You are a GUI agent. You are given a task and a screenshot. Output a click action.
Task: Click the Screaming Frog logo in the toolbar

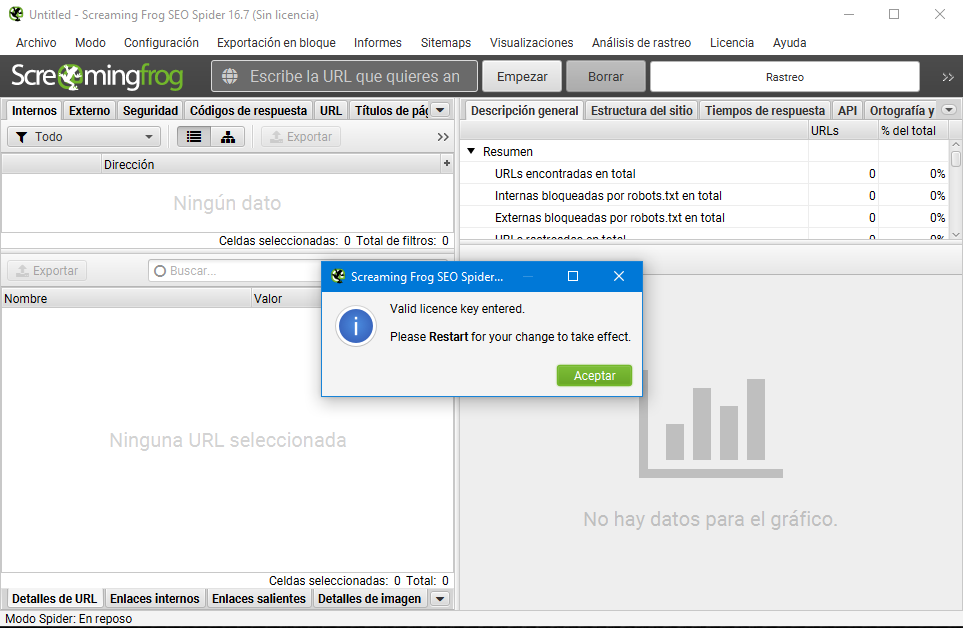click(x=97, y=76)
